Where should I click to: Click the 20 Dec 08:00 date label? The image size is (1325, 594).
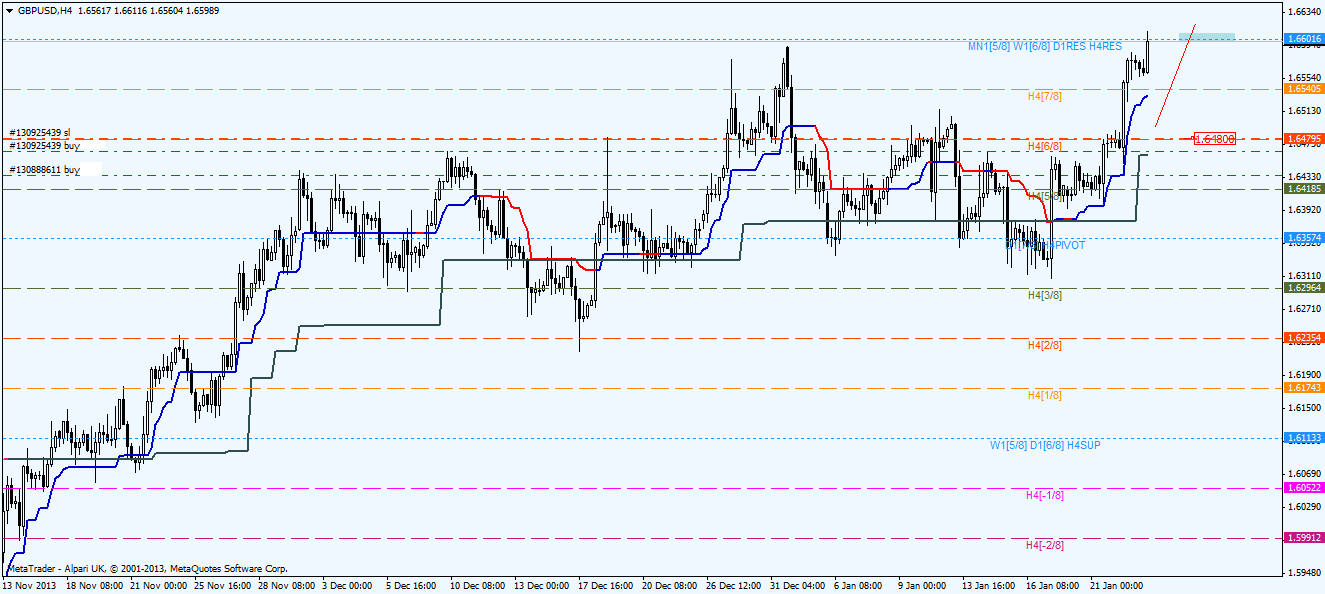coord(670,585)
